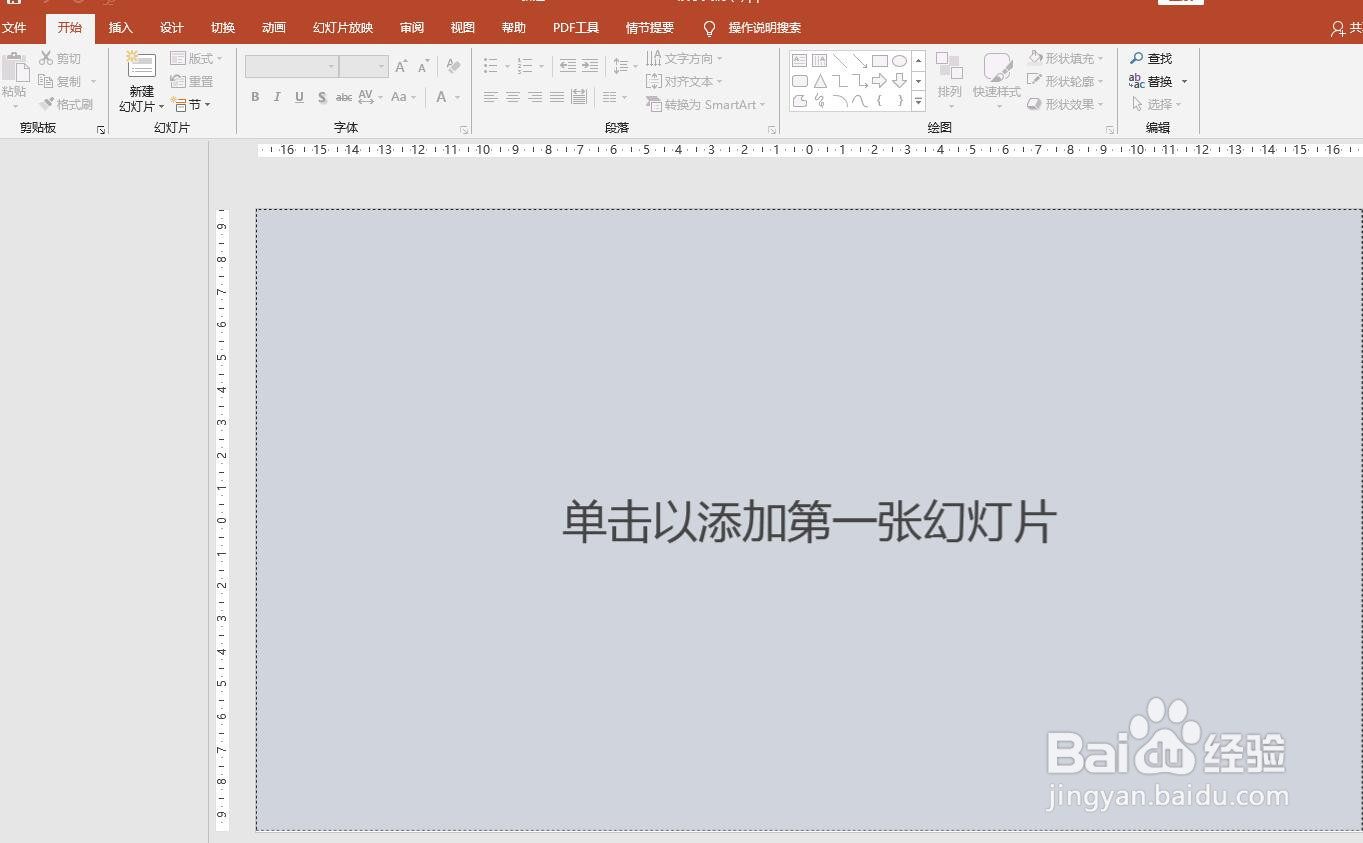Viewport: 1363px width, 843px height.
Task: Select the right arrow shape
Action: coord(880,81)
